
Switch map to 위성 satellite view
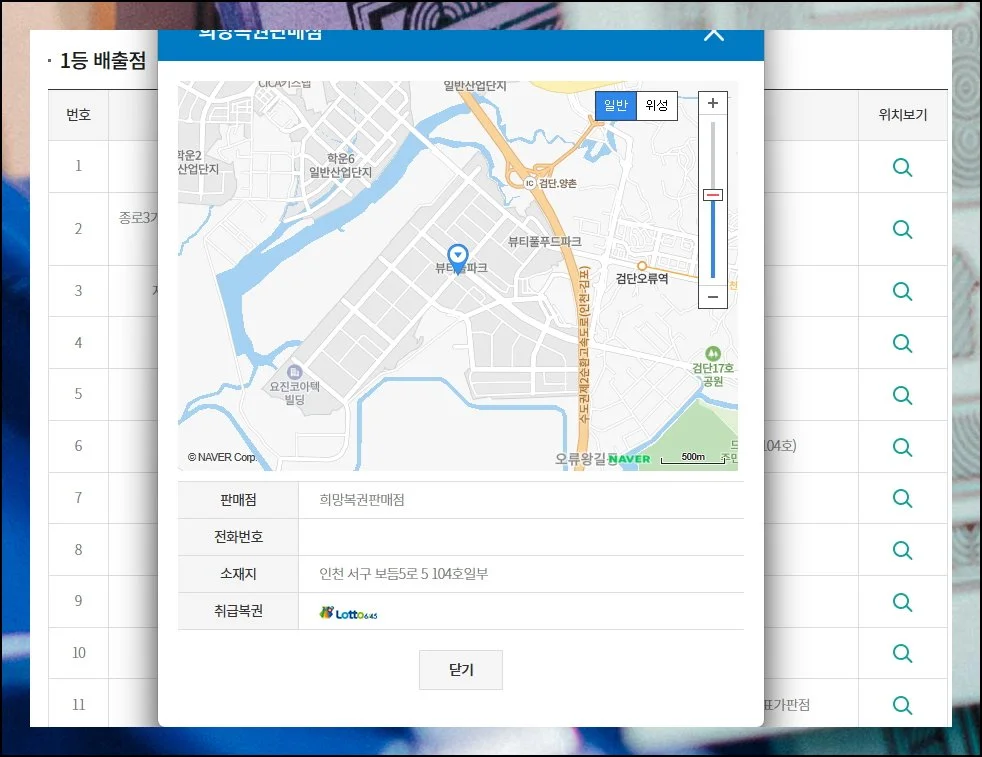657,106
